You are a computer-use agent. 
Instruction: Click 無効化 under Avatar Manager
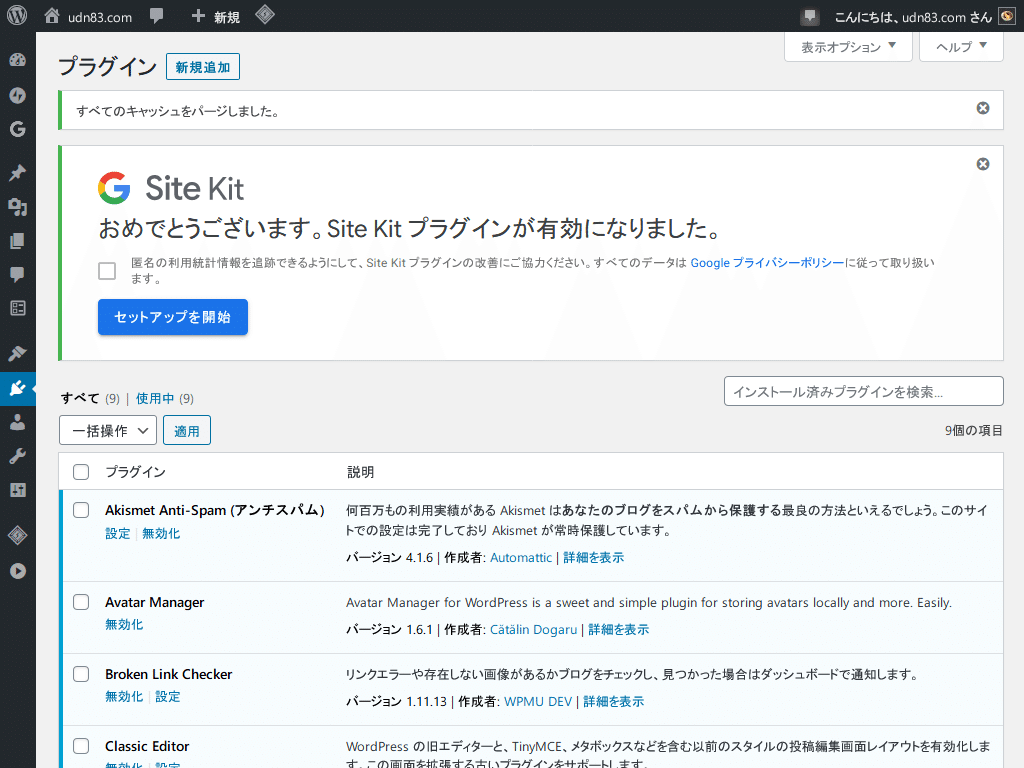124,624
